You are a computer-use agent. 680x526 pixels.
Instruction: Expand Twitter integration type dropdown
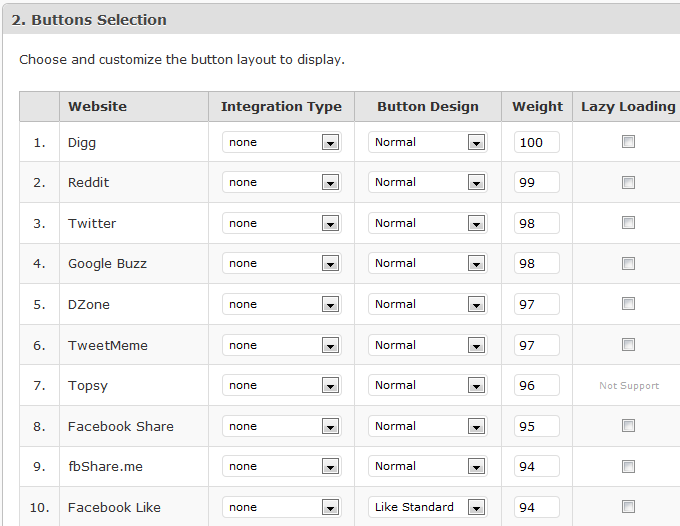pyautogui.click(x=281, y=223)
